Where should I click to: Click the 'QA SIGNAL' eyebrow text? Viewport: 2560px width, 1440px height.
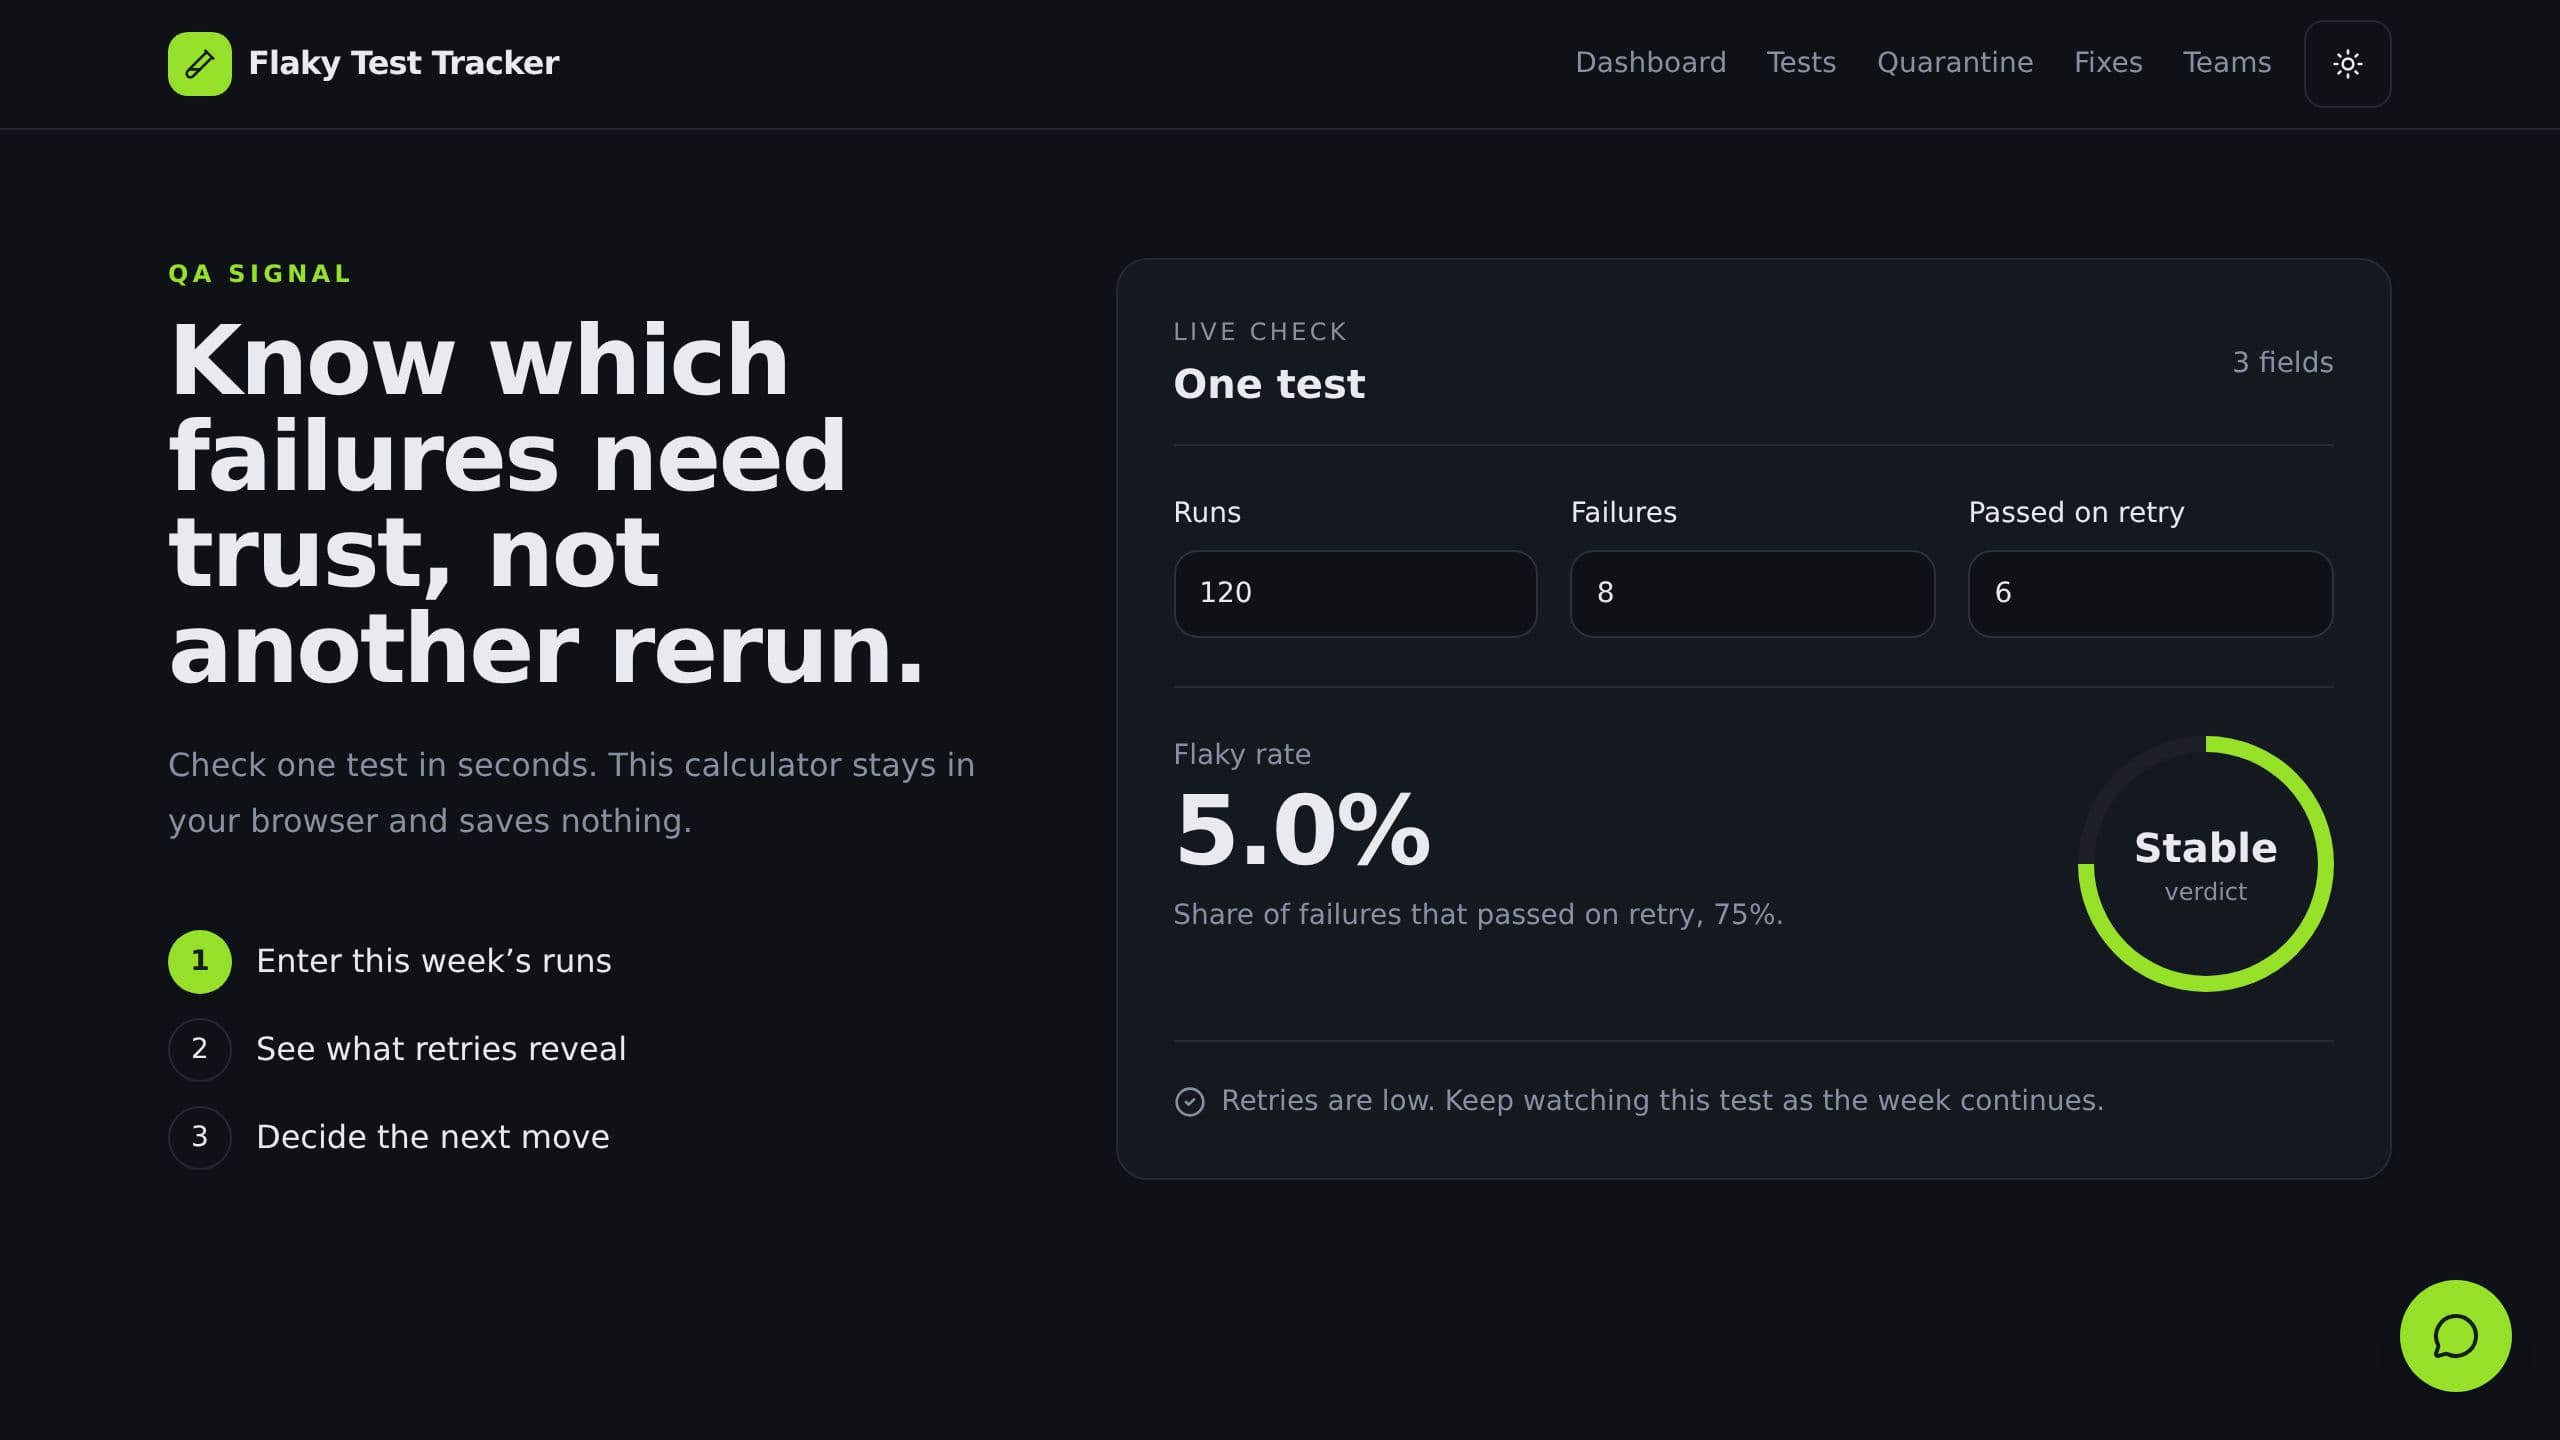tap(259, 273)
